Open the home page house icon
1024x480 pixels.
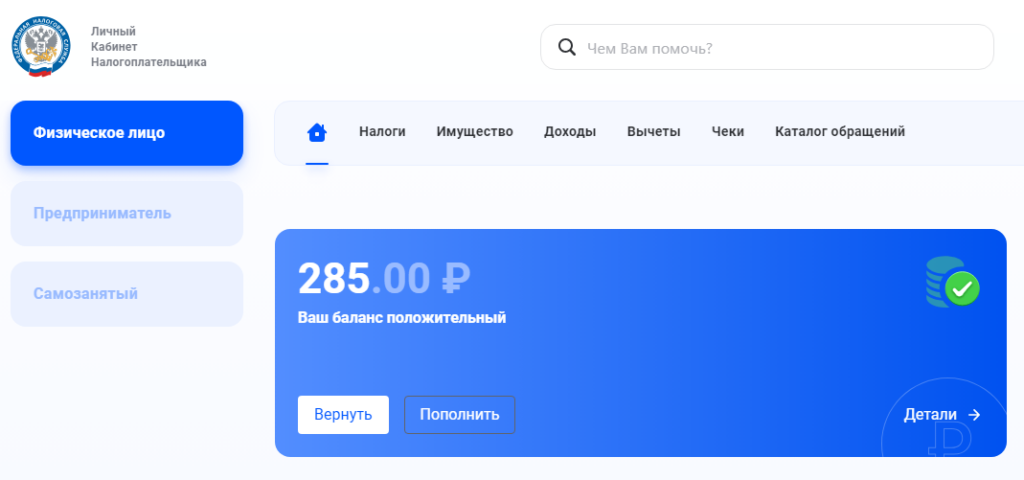(317, 132)
